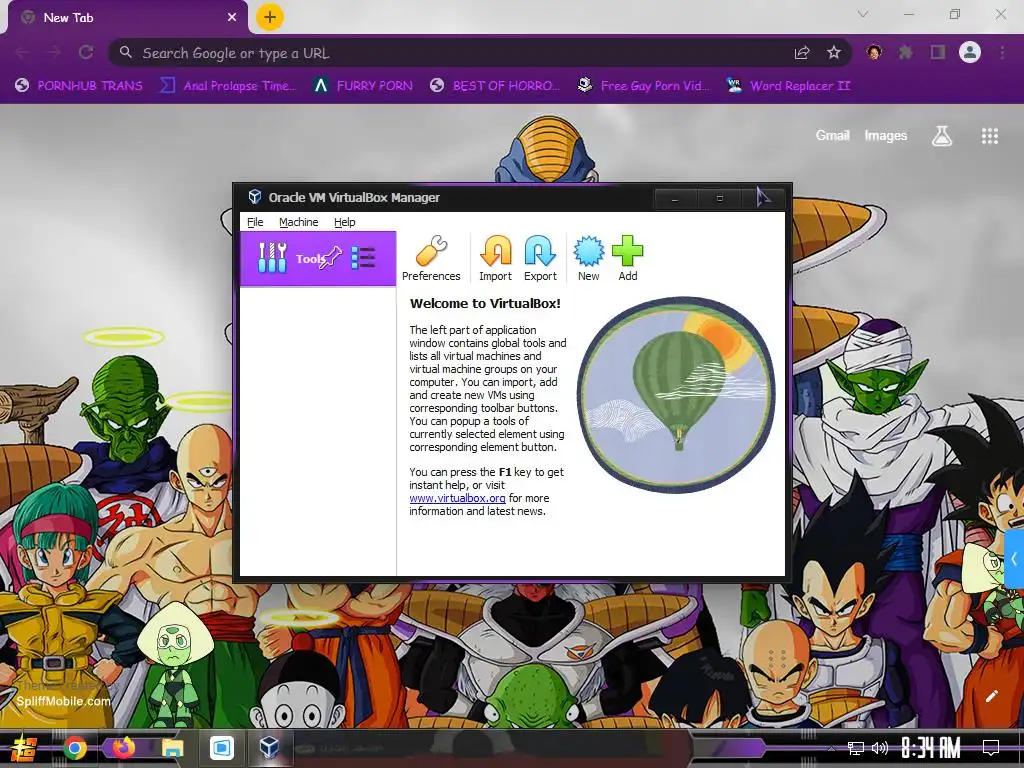Open the Chrome tab search chevron
The width and height of the screenshot is (1024, 768).
863,14
